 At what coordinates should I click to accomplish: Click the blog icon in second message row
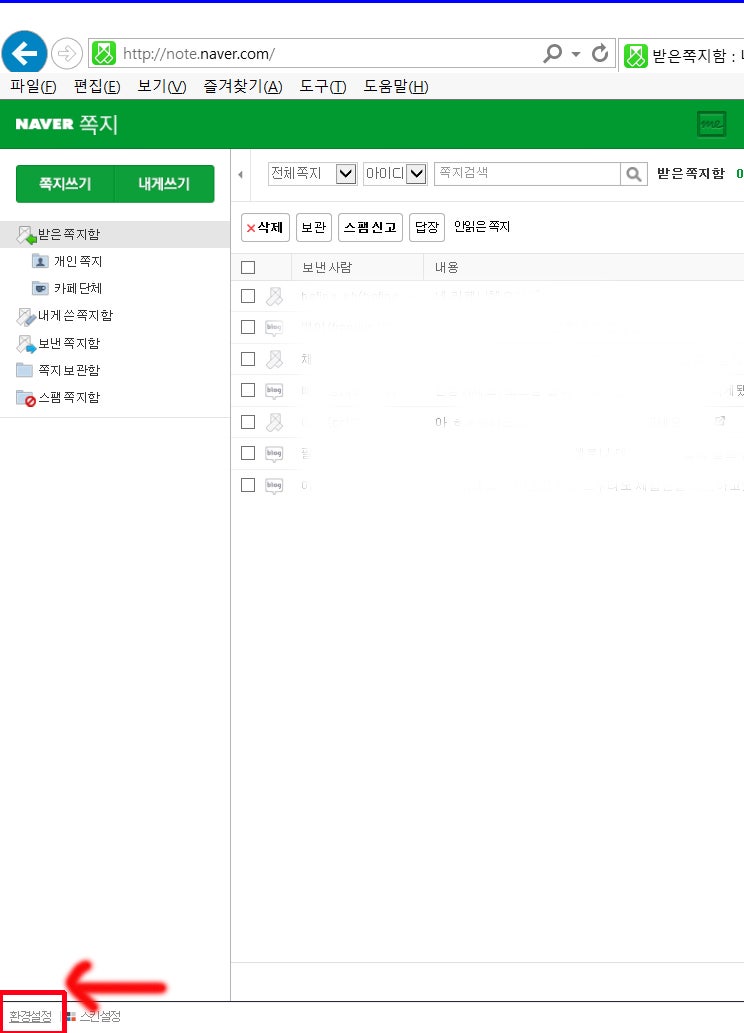point(274,327)
